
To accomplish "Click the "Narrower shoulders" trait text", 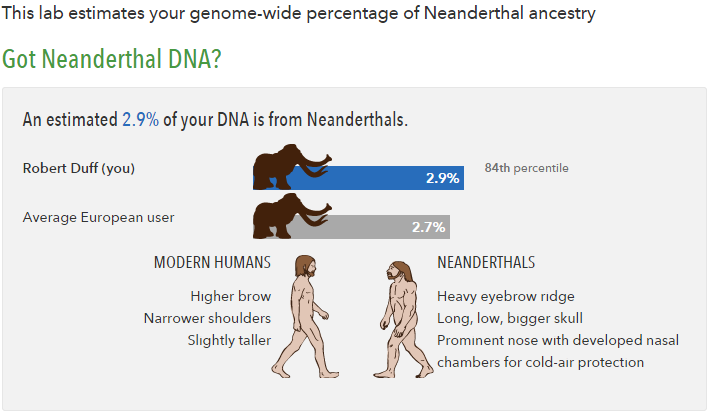I will coord(207,318).
